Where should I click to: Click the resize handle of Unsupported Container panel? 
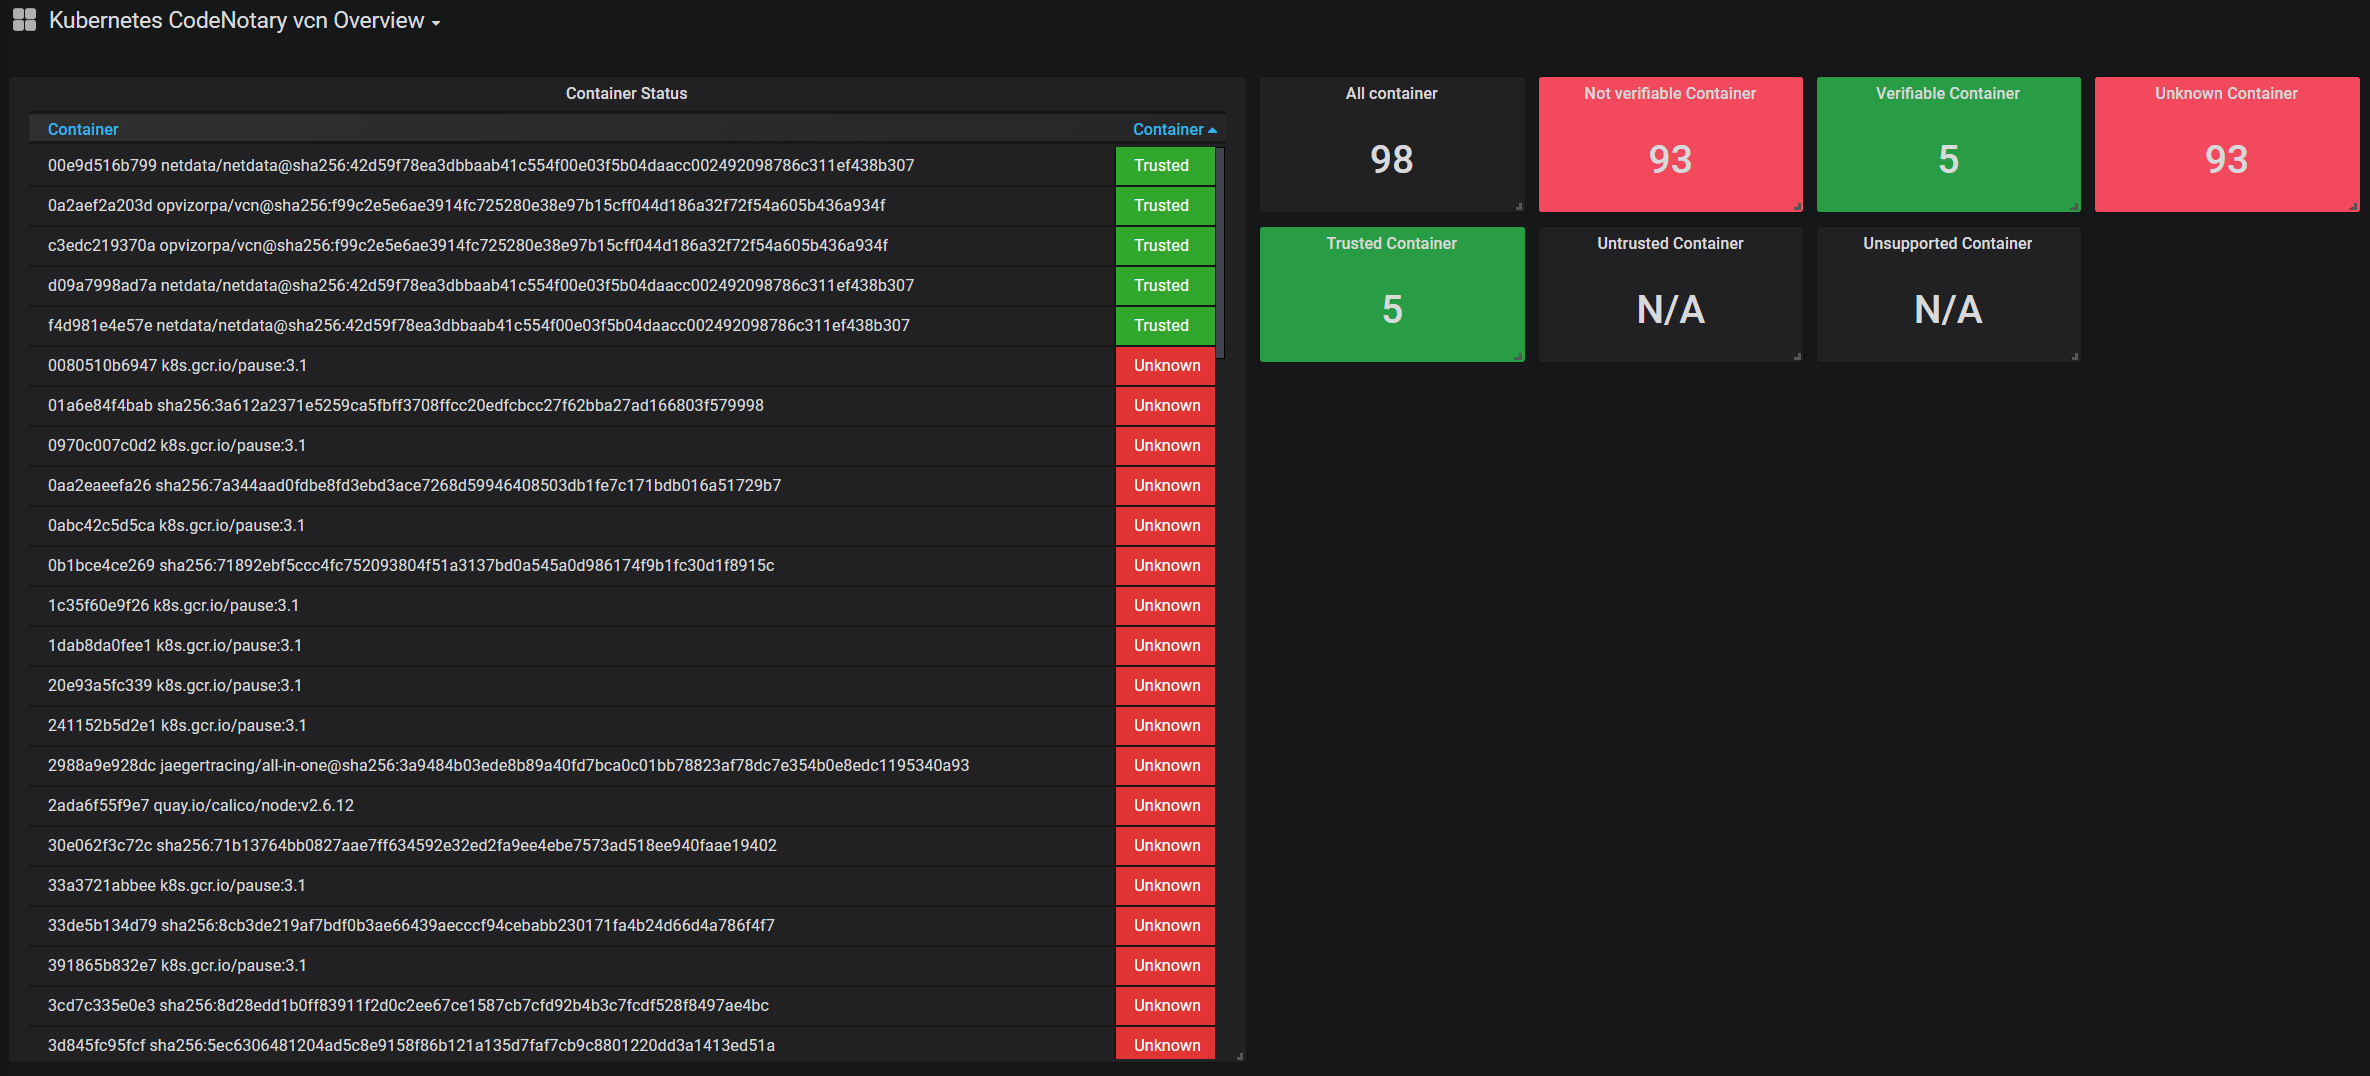coord(2075,357)
